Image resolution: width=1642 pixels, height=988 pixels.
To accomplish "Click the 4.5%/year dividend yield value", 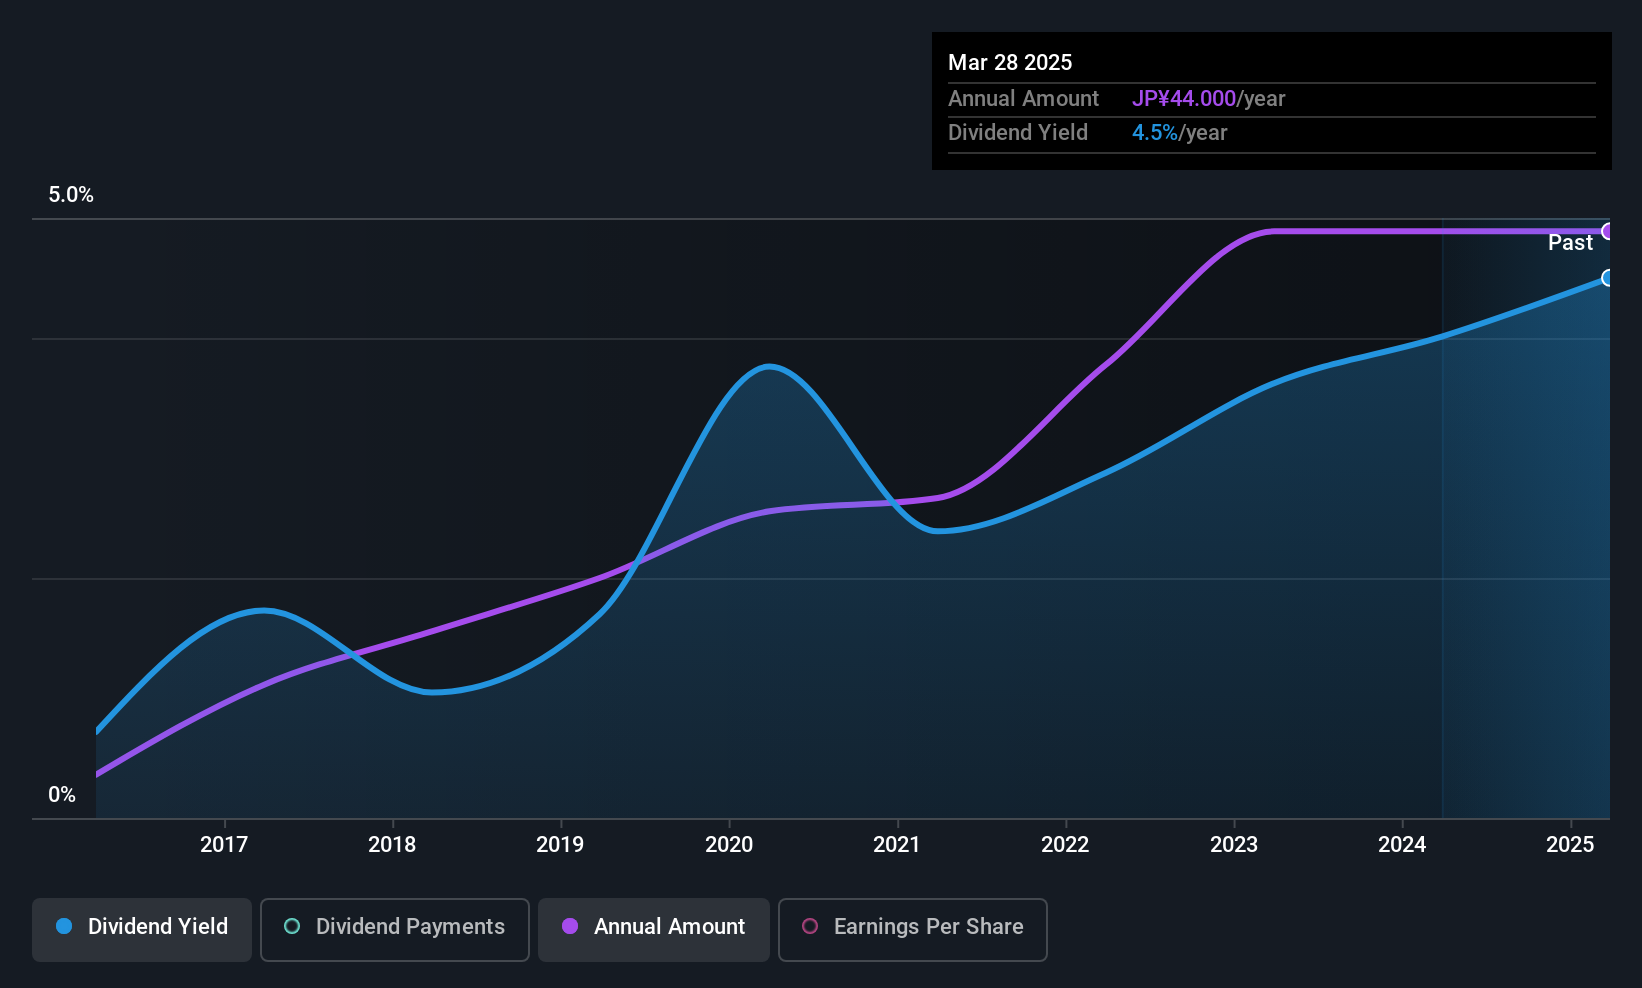I will pos(1179,133).
